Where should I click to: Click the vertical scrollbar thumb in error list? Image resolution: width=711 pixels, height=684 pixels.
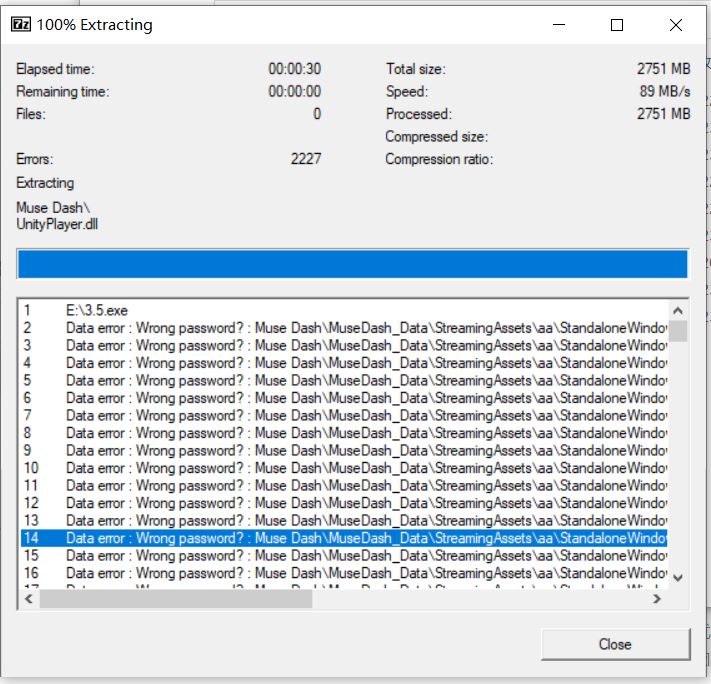[678, 331]
